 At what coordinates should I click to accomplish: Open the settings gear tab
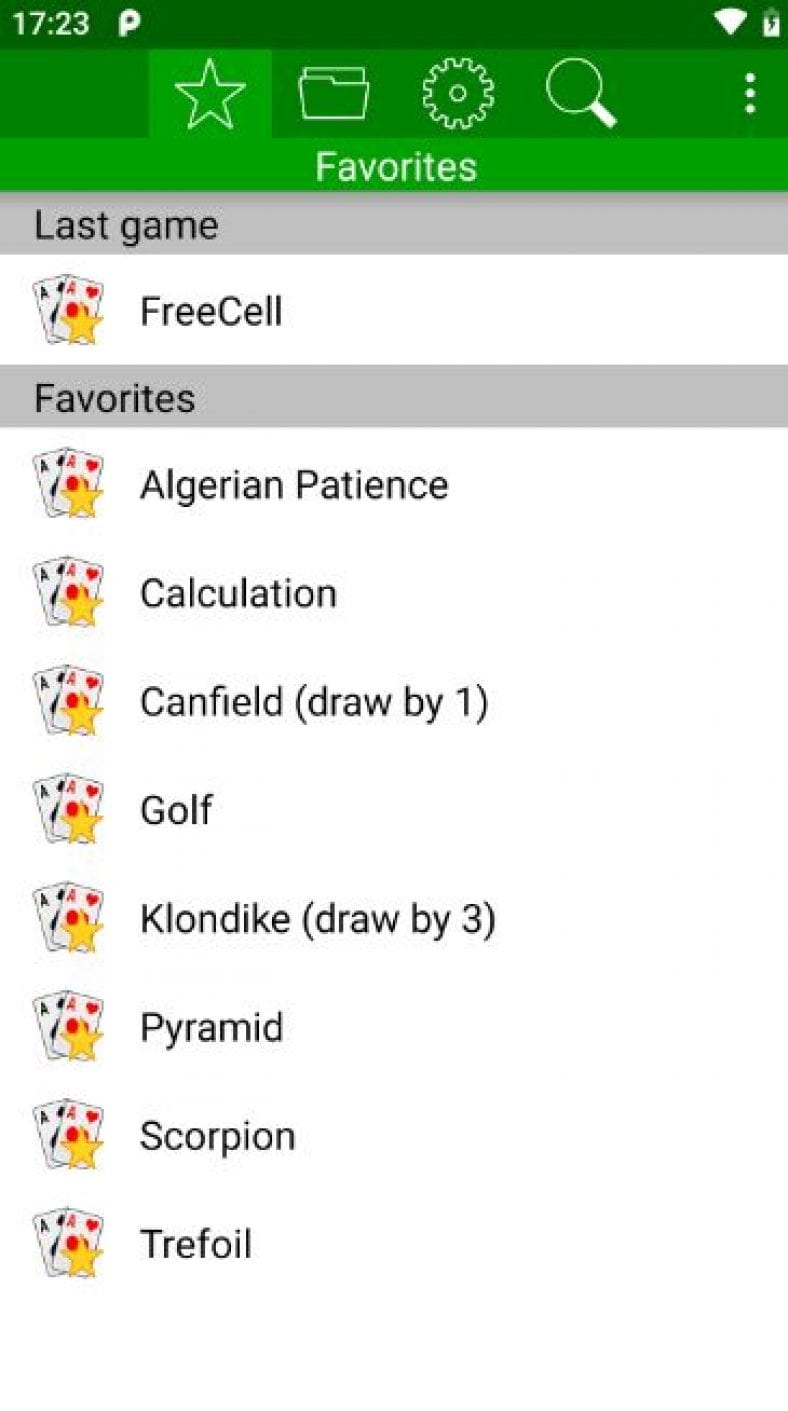point(458,94)
